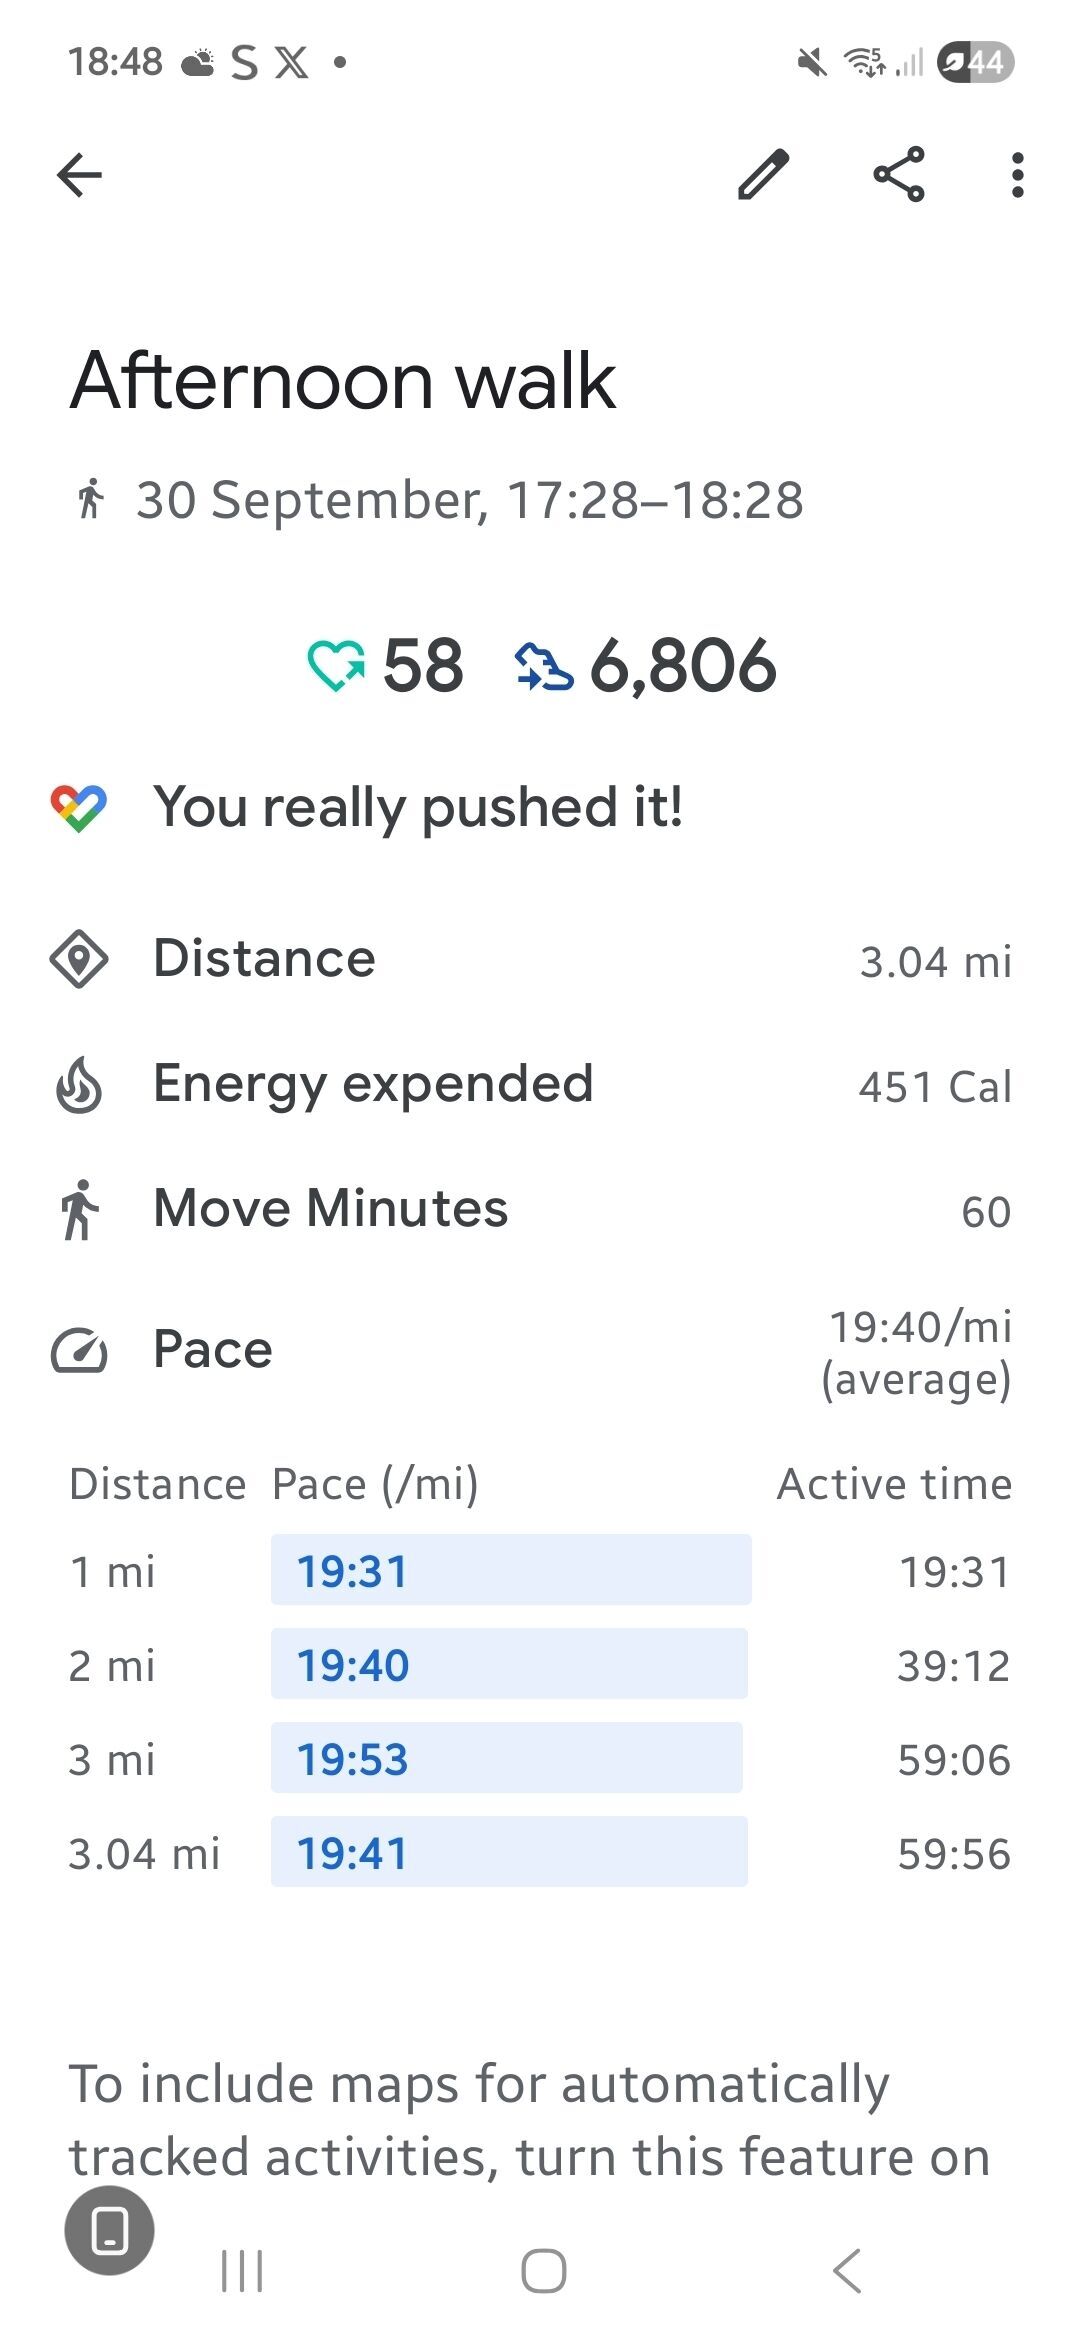Tap the maps feature prompt text
This screenshot has width=1080, height=2340.
coord(530,2120)
